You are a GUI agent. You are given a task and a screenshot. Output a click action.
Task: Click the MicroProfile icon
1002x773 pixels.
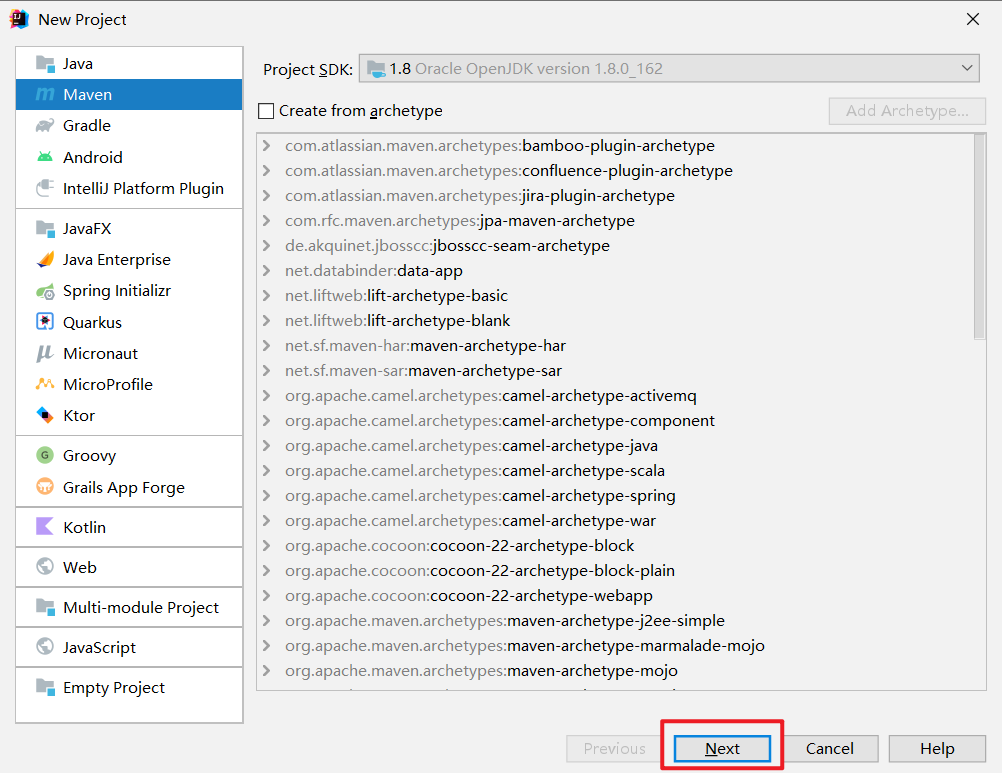45,384
